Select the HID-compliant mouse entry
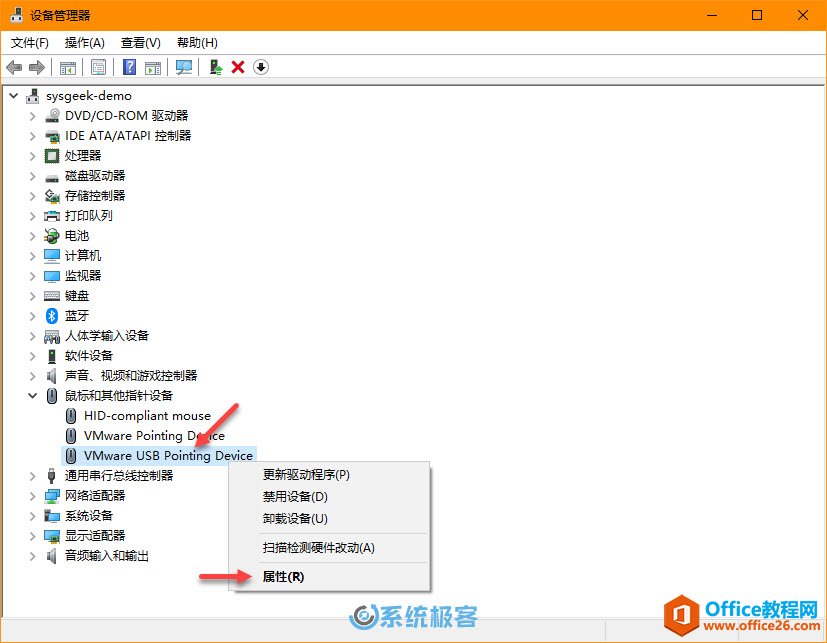Image resolution: width=827 pixels, height=643 pixels. coord(147,416)
